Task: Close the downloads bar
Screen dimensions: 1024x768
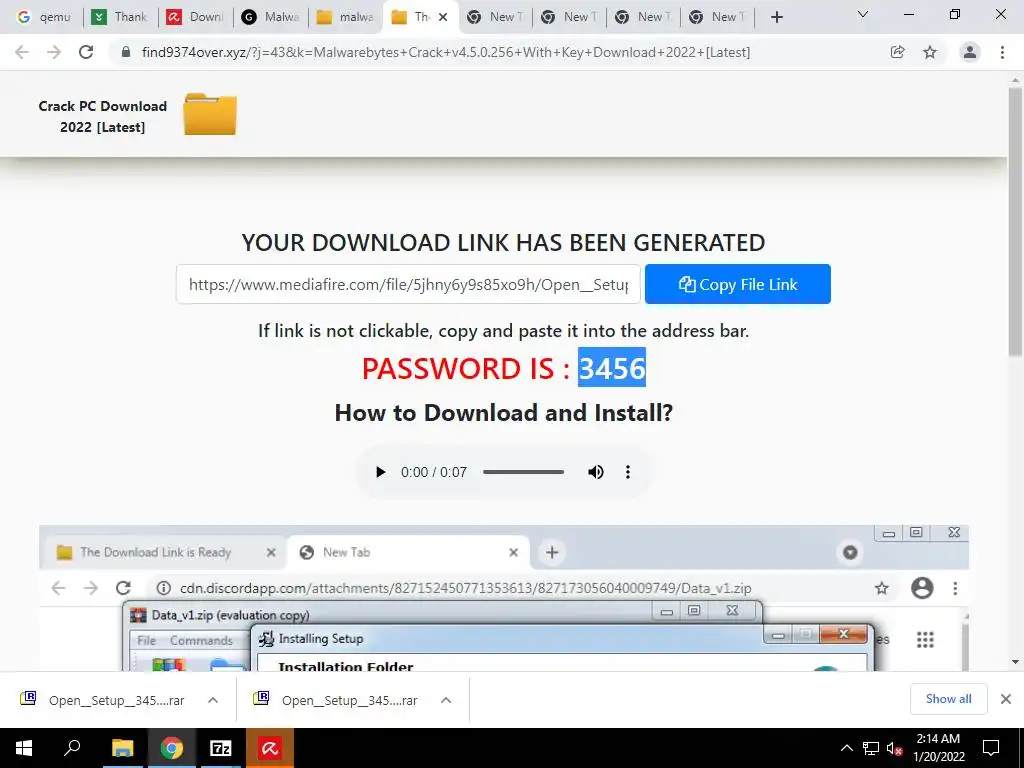Action: pos(1006,699)
